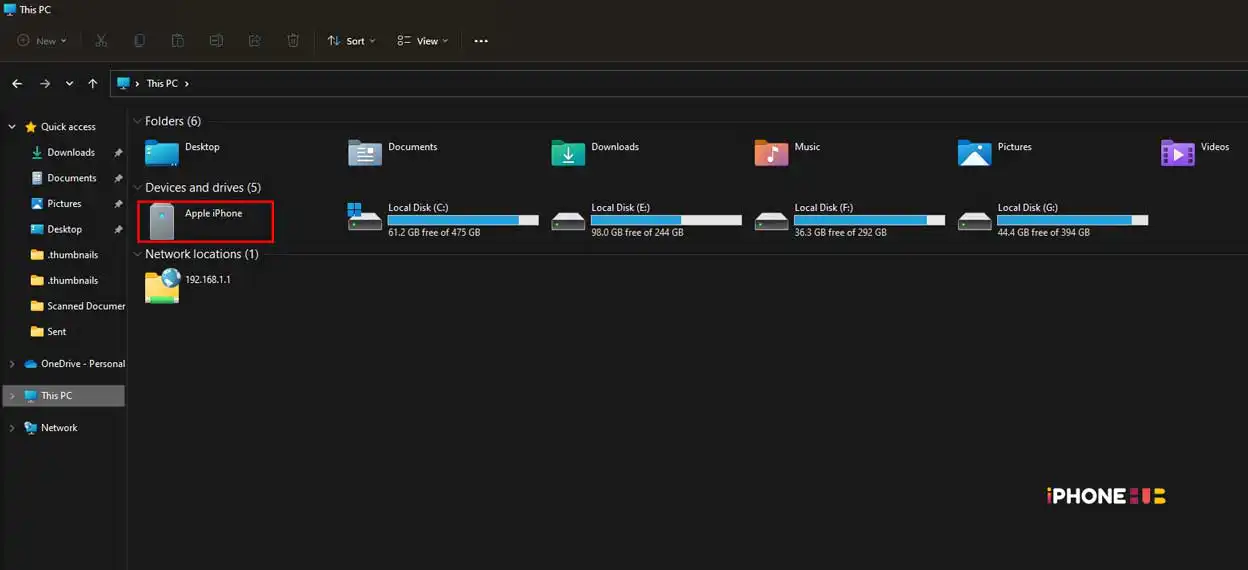This screenshot has width=1248, height=570.
Task: Open the View dropdown menu
Action: coord(422,41)
